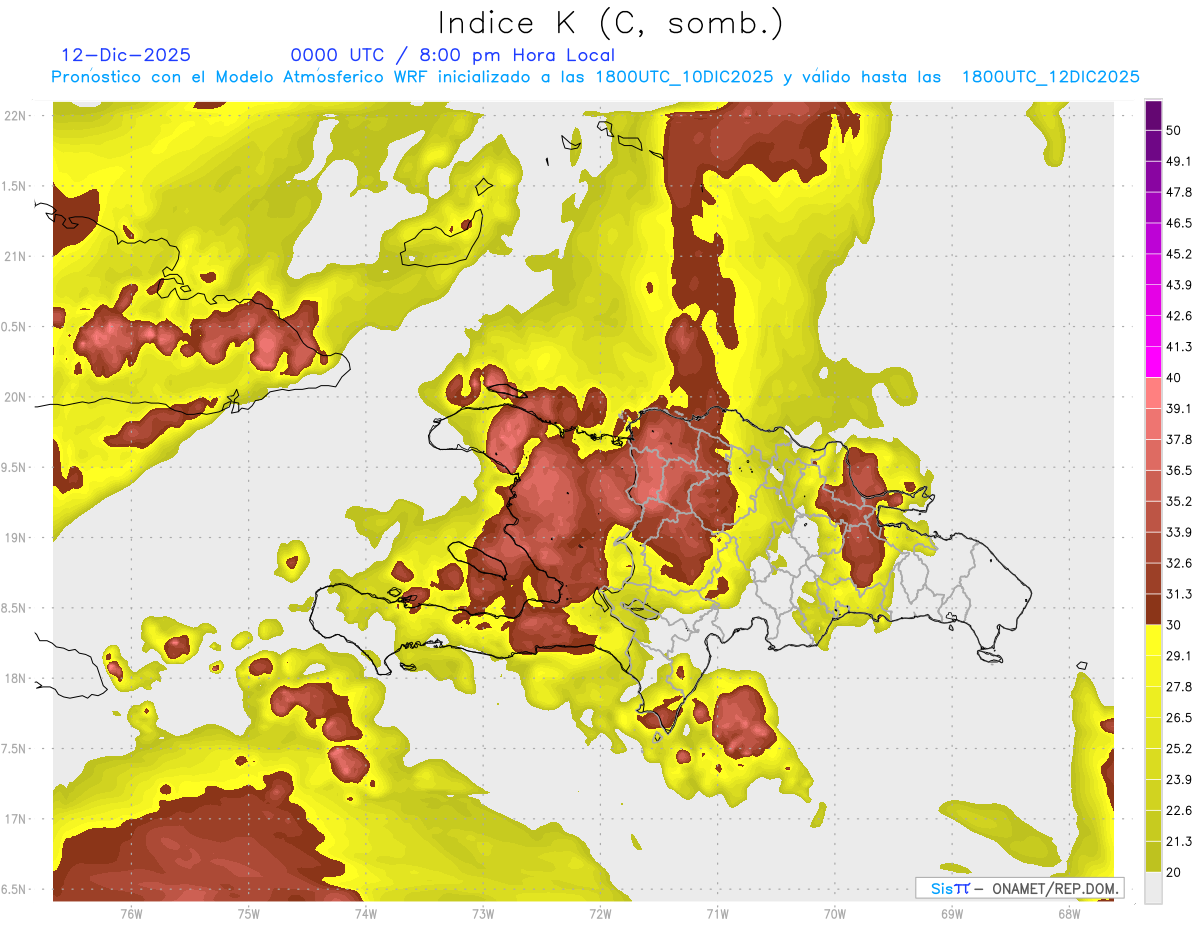Viewport: 1200px width, 927px height.
Task: Pick the magenta swatch between 40 and 41.3
Action: coord(1154,362)
